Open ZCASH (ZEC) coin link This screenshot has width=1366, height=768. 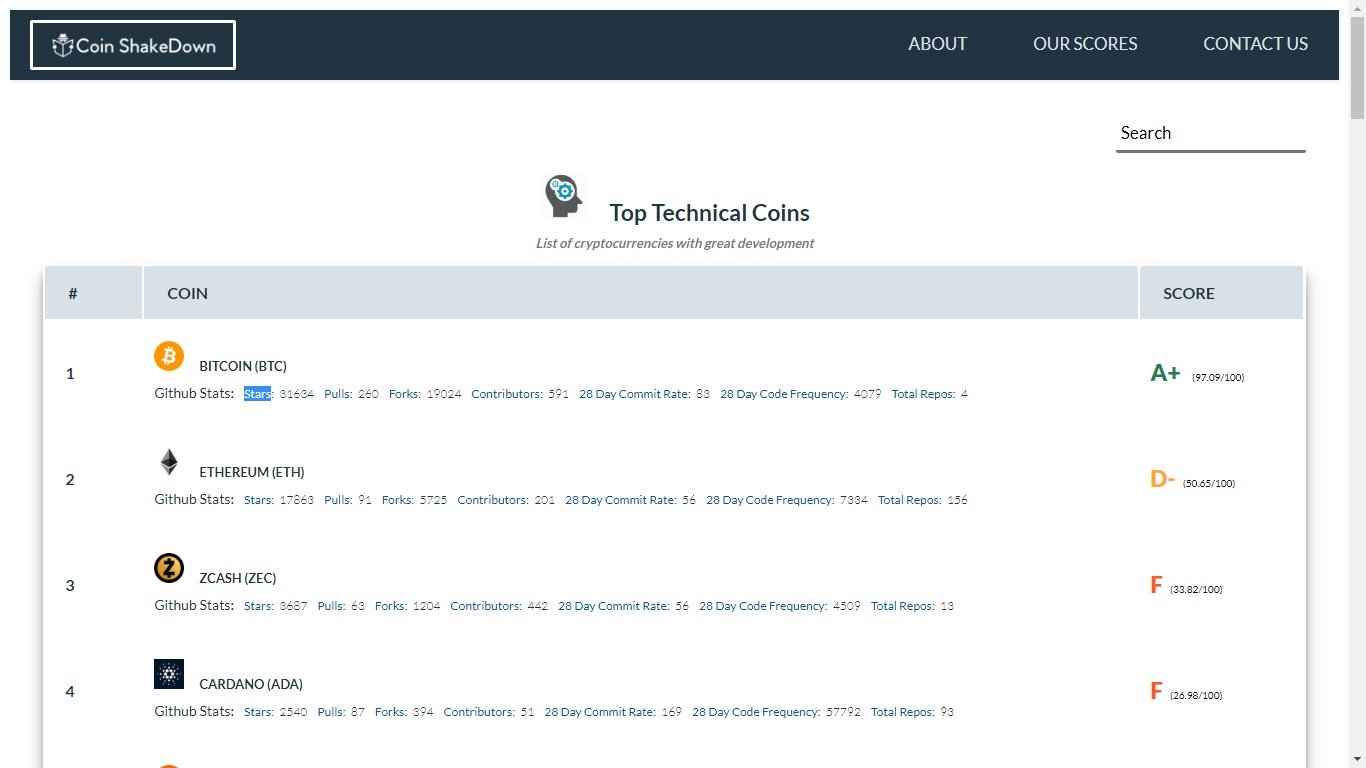pyautogui.click(x=238, y=578)
